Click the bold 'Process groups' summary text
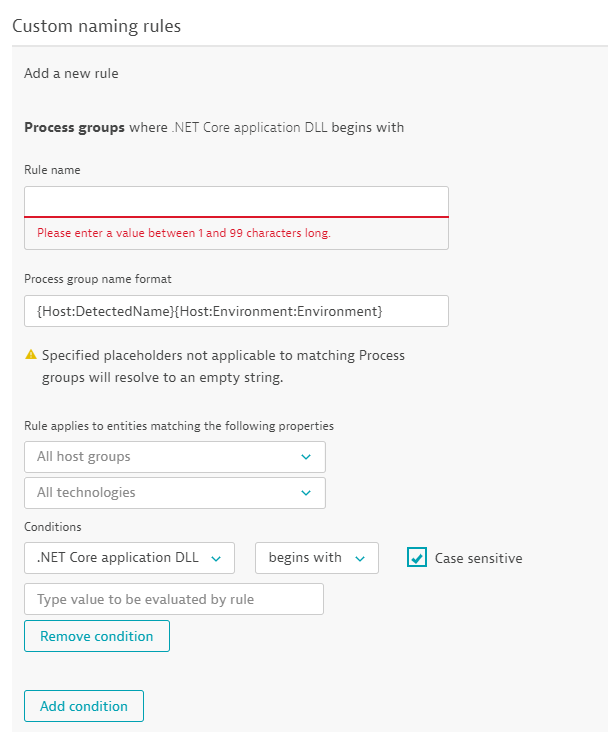This screenshot has height=732, width=608. 75,128
